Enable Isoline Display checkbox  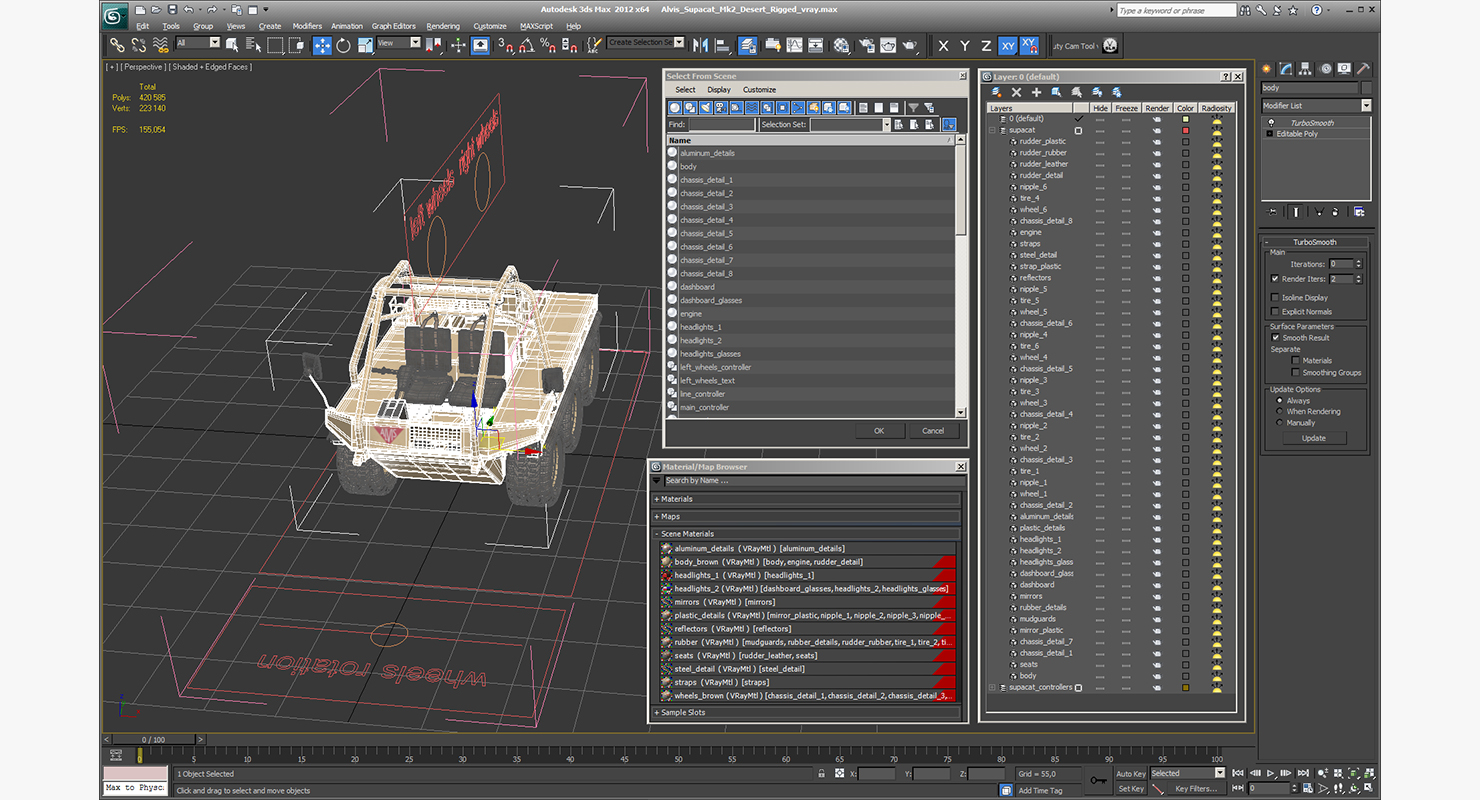(x=1275, y=297)
